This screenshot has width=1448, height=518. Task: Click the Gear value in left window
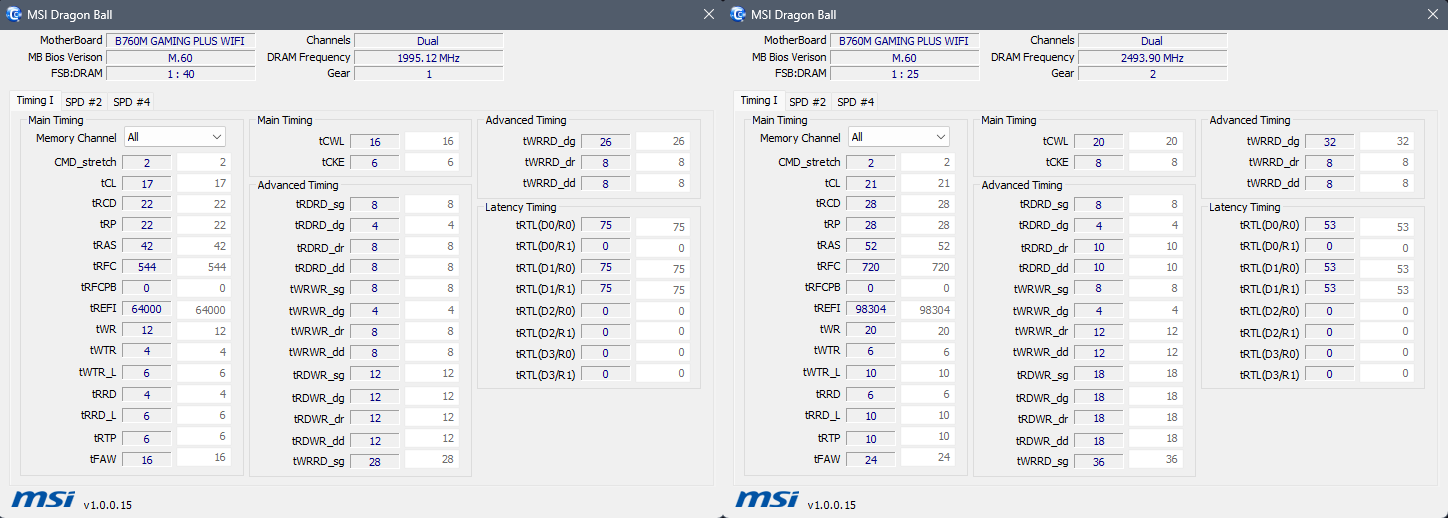[429, 74]
